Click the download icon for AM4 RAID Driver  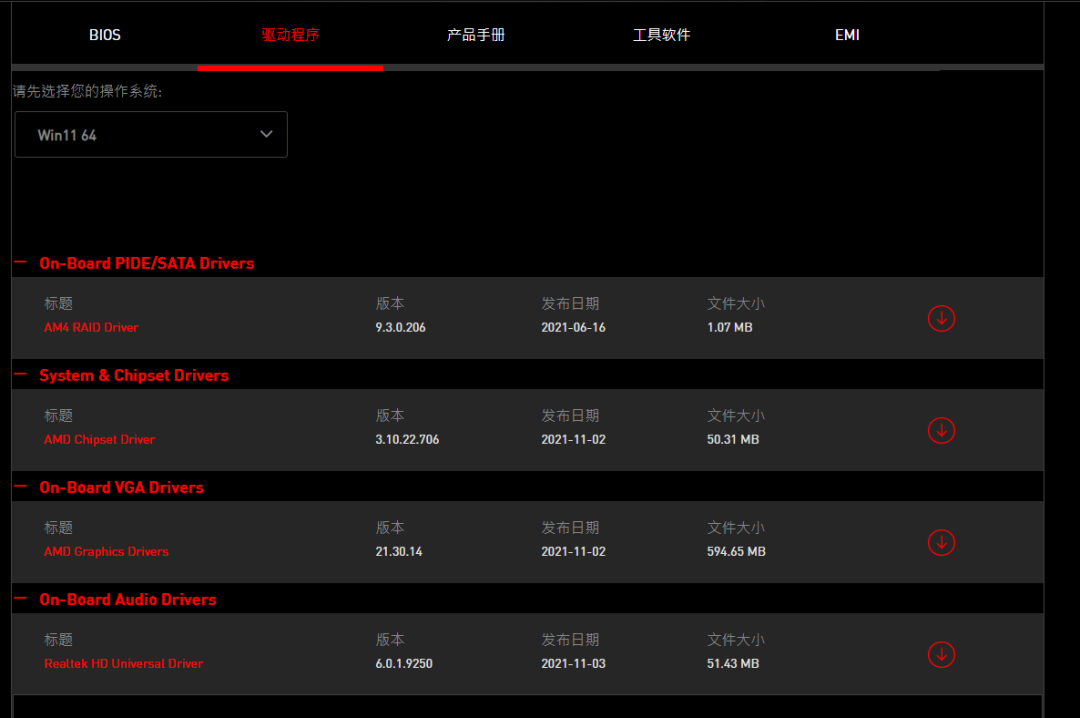pyautogui.click(x=941, y=318)
